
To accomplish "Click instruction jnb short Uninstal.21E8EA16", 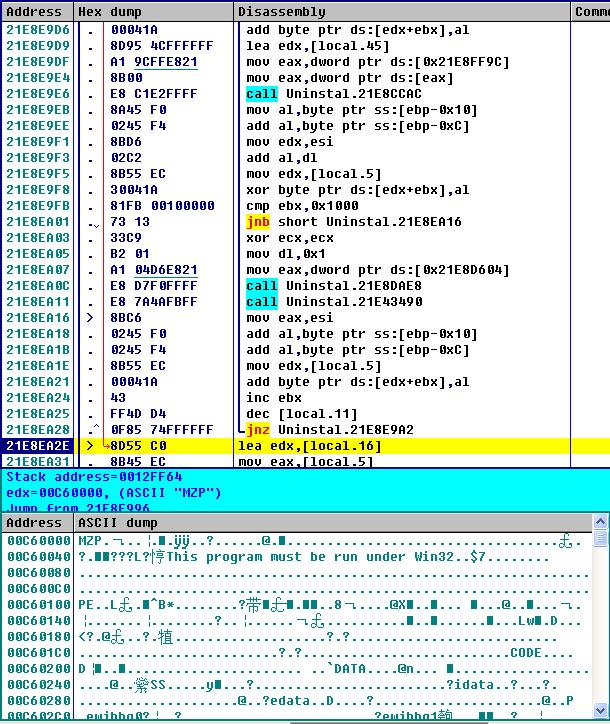I will (x=354, y=222).
